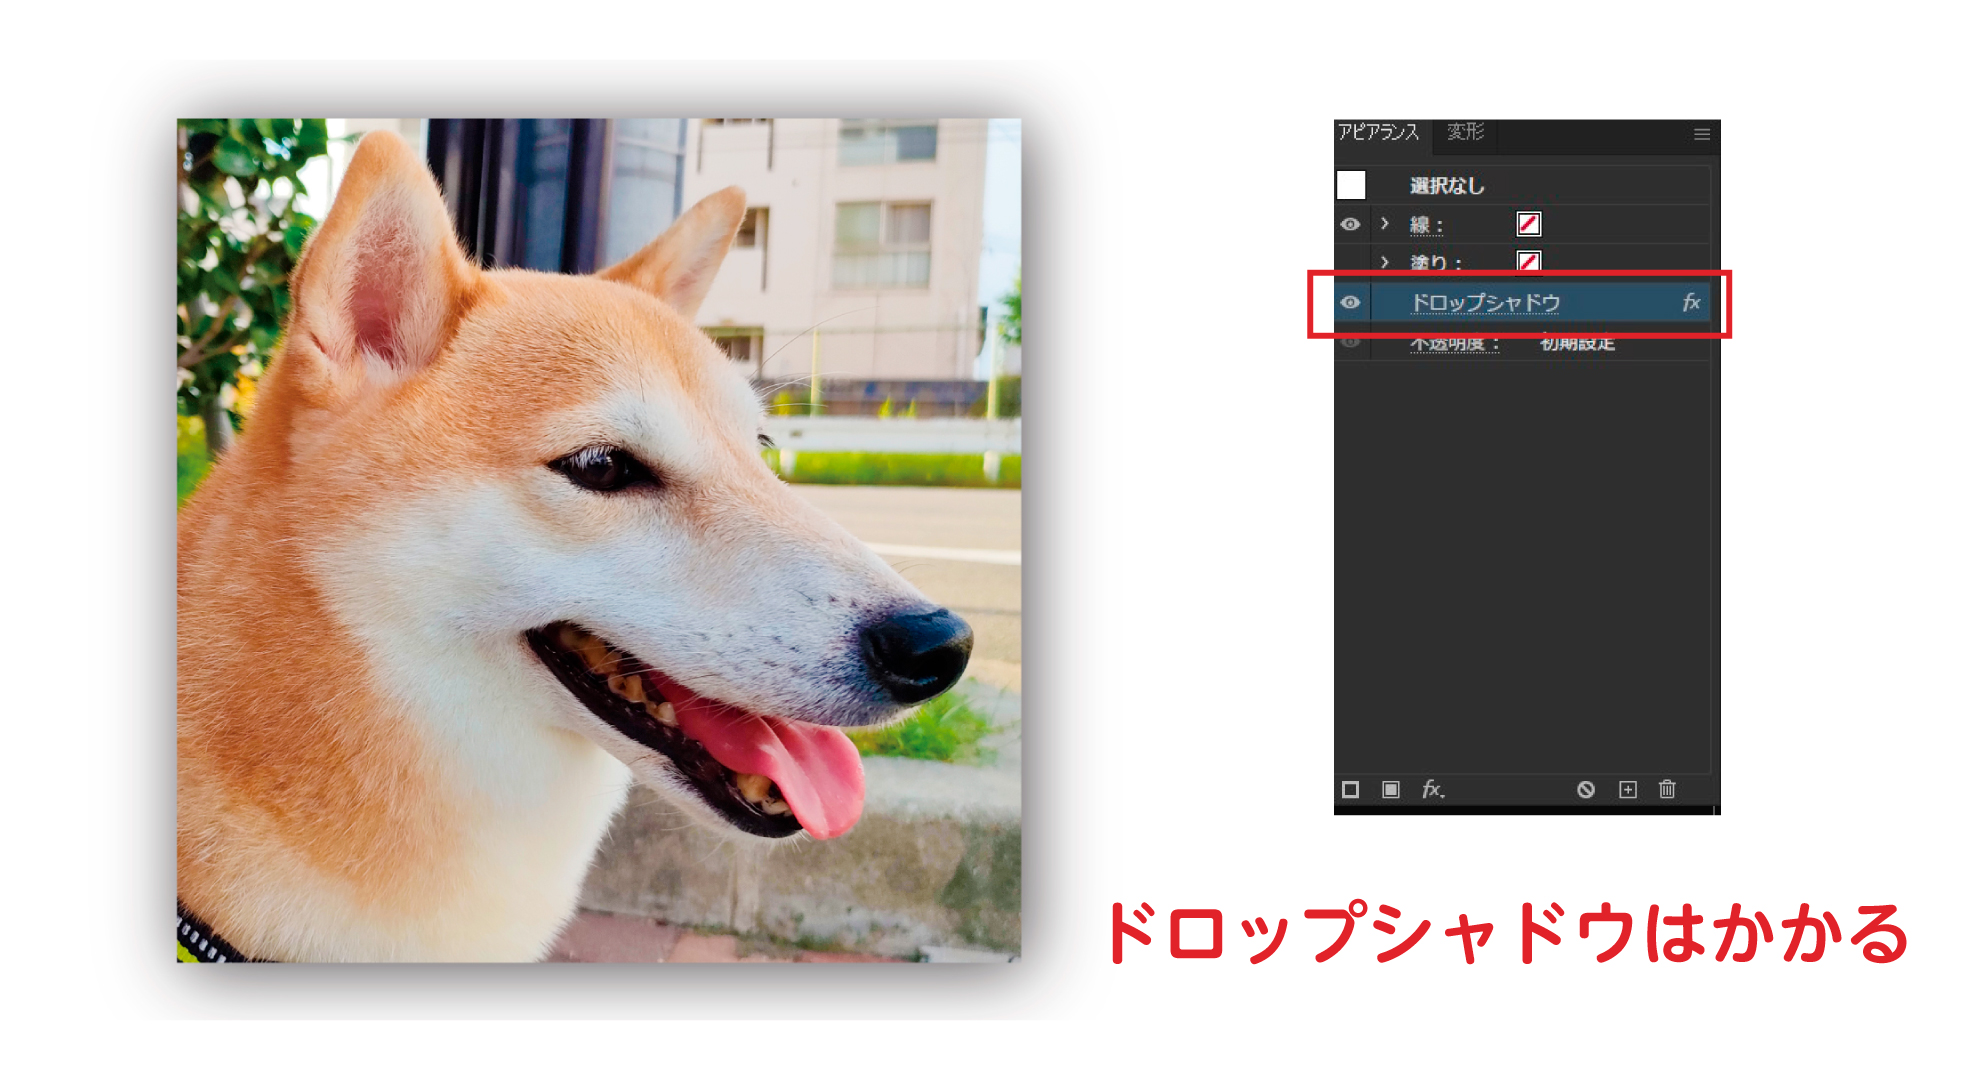Expand the 塗り fill attribute chevron
Screen dimensions: 1980x1080
[1385, 262]
